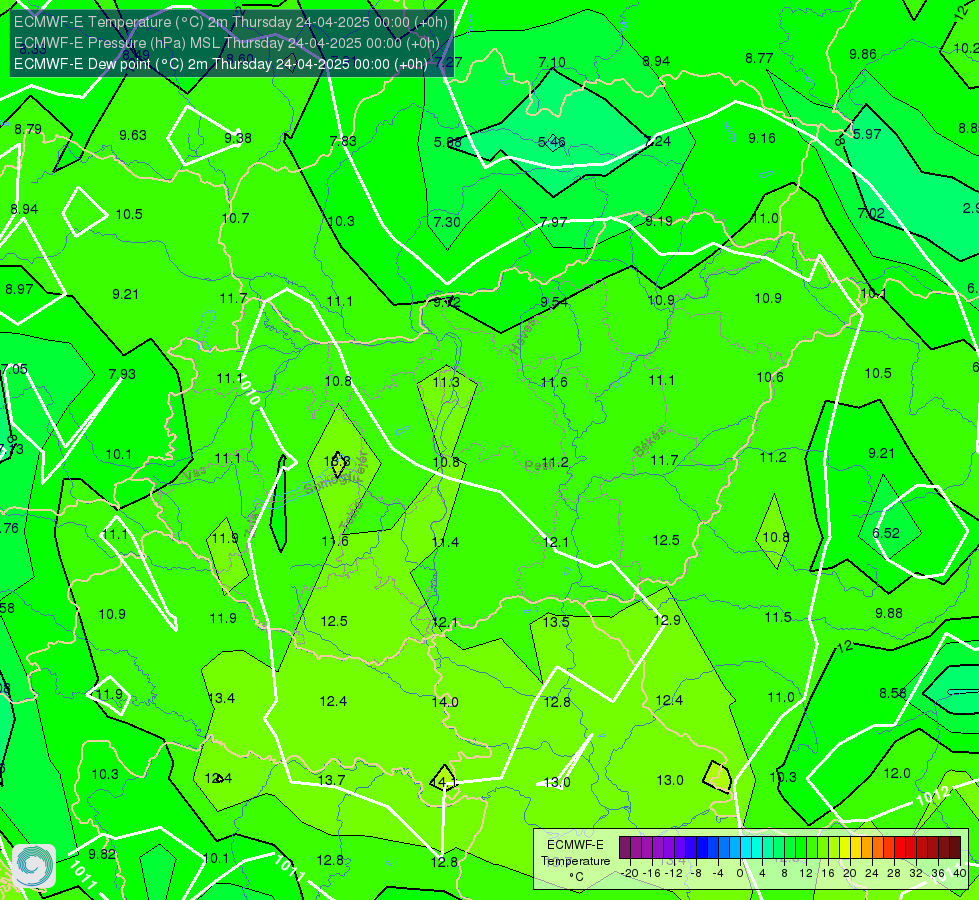Click the temperature value 7.97

553,222
